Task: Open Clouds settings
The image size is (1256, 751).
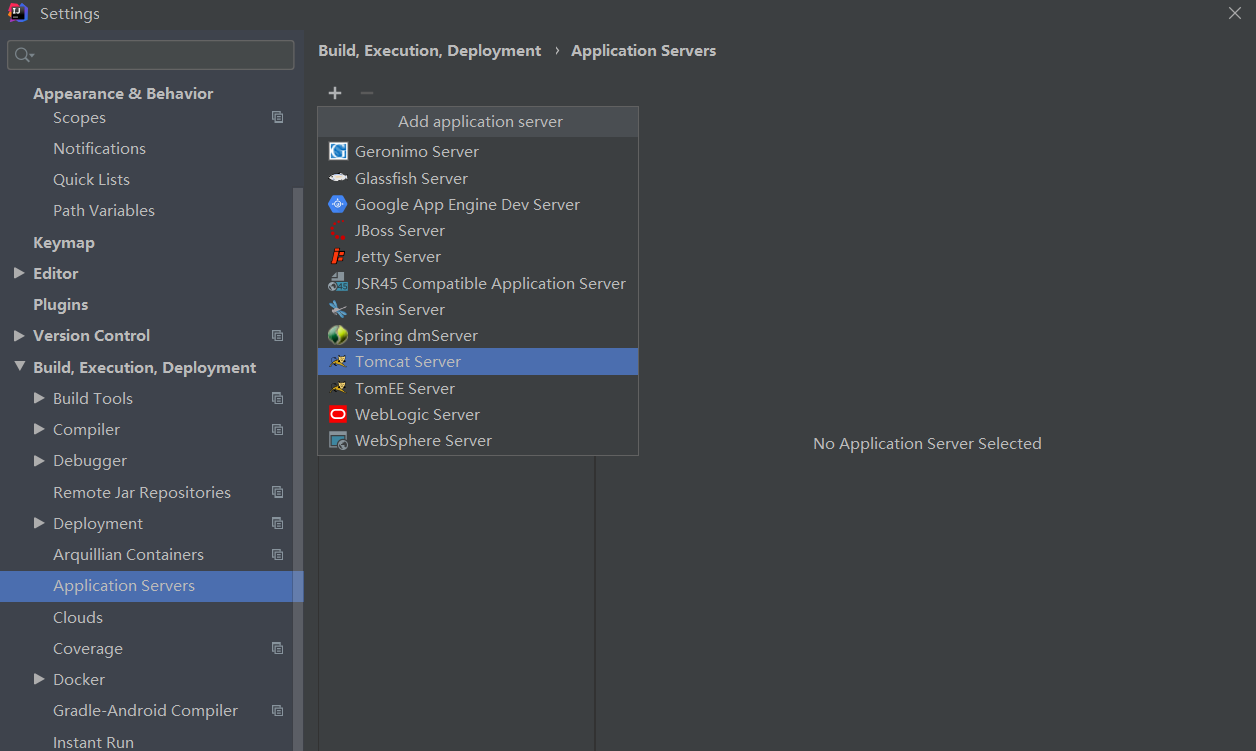Action: tap(78, 618)
